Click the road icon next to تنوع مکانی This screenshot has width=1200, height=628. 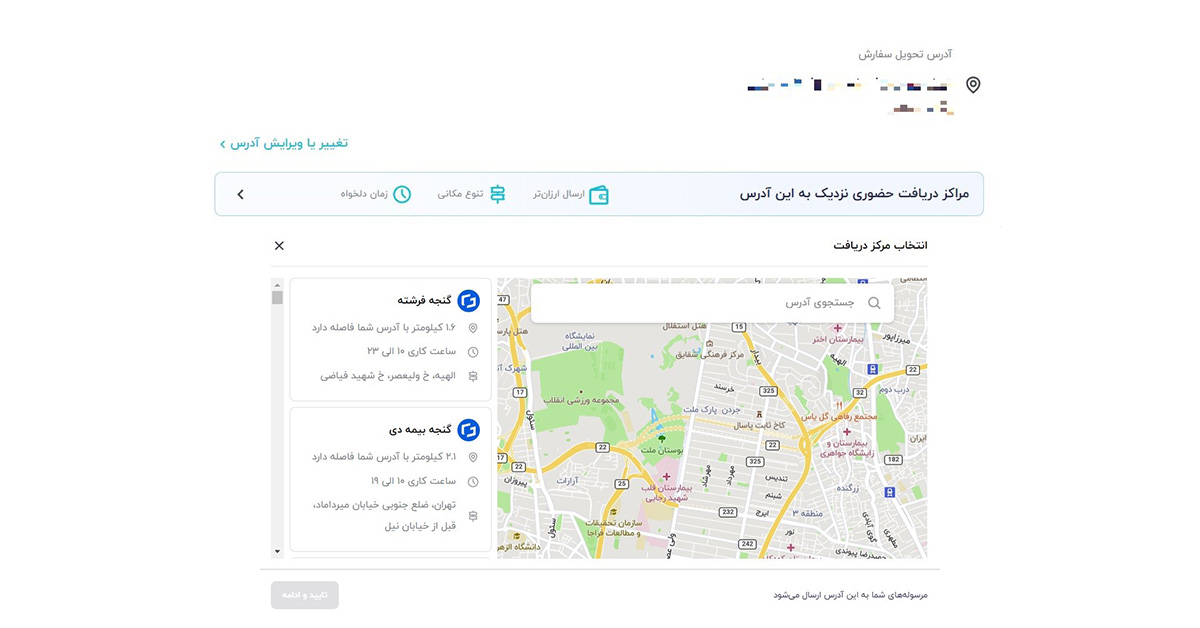[x=497, y=196]
